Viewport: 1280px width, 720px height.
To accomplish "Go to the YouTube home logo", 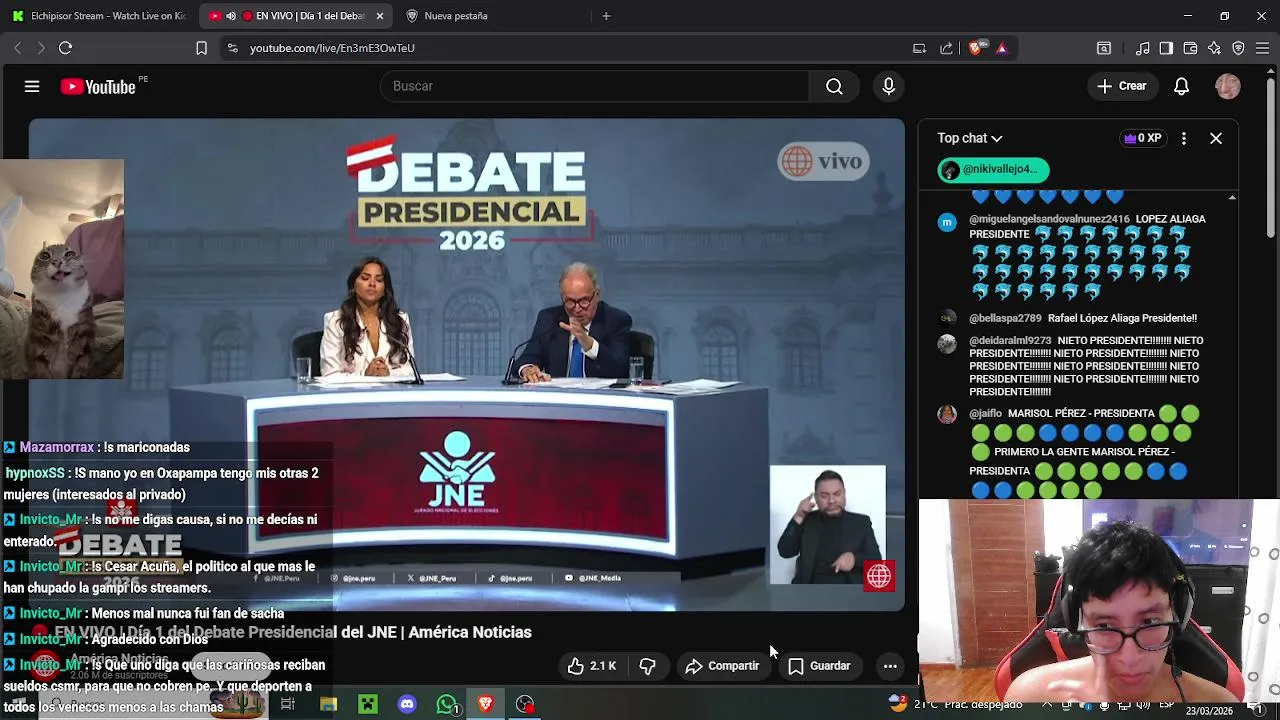I will pyautogui.click(x=98, y=87).
